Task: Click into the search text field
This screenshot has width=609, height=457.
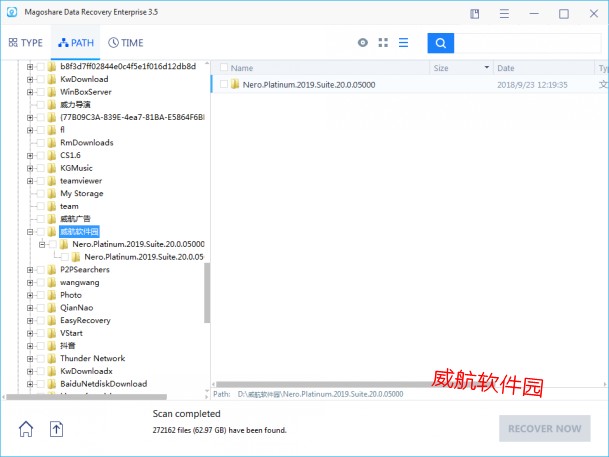Action: coord(527,43)
